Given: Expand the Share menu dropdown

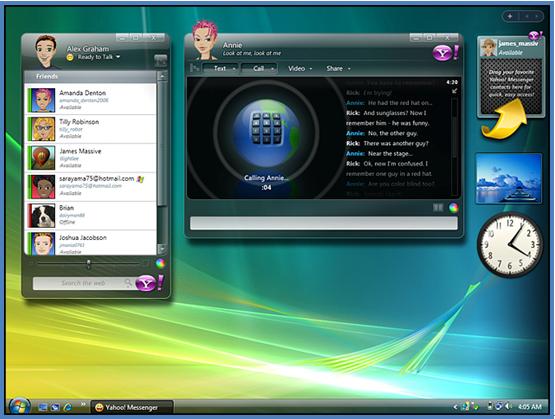Looking at the screenshot, I should 338,69.
